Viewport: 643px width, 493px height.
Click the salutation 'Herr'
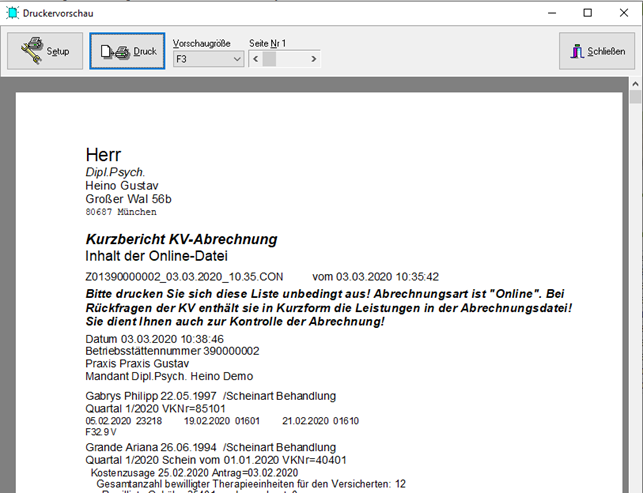click(x=103, y=155)
